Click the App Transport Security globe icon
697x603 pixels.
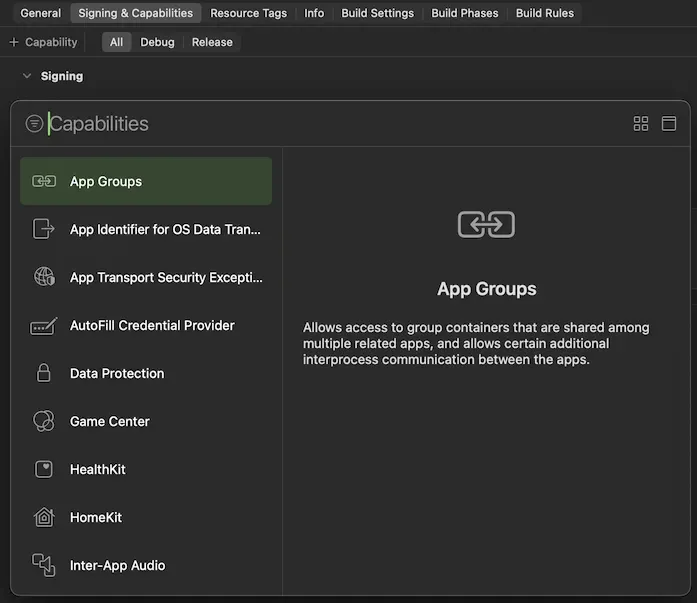[x=44, y=277]
